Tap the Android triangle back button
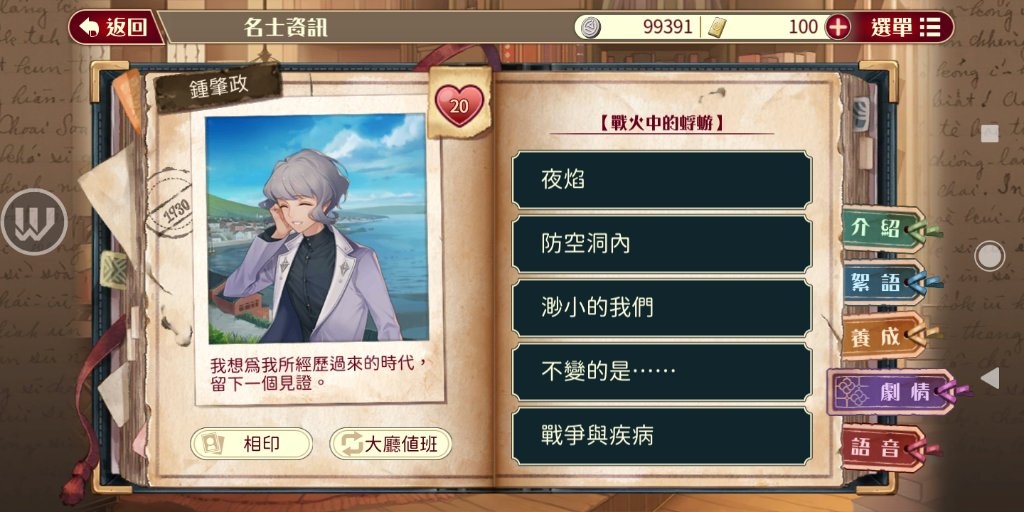 [990, 378]
